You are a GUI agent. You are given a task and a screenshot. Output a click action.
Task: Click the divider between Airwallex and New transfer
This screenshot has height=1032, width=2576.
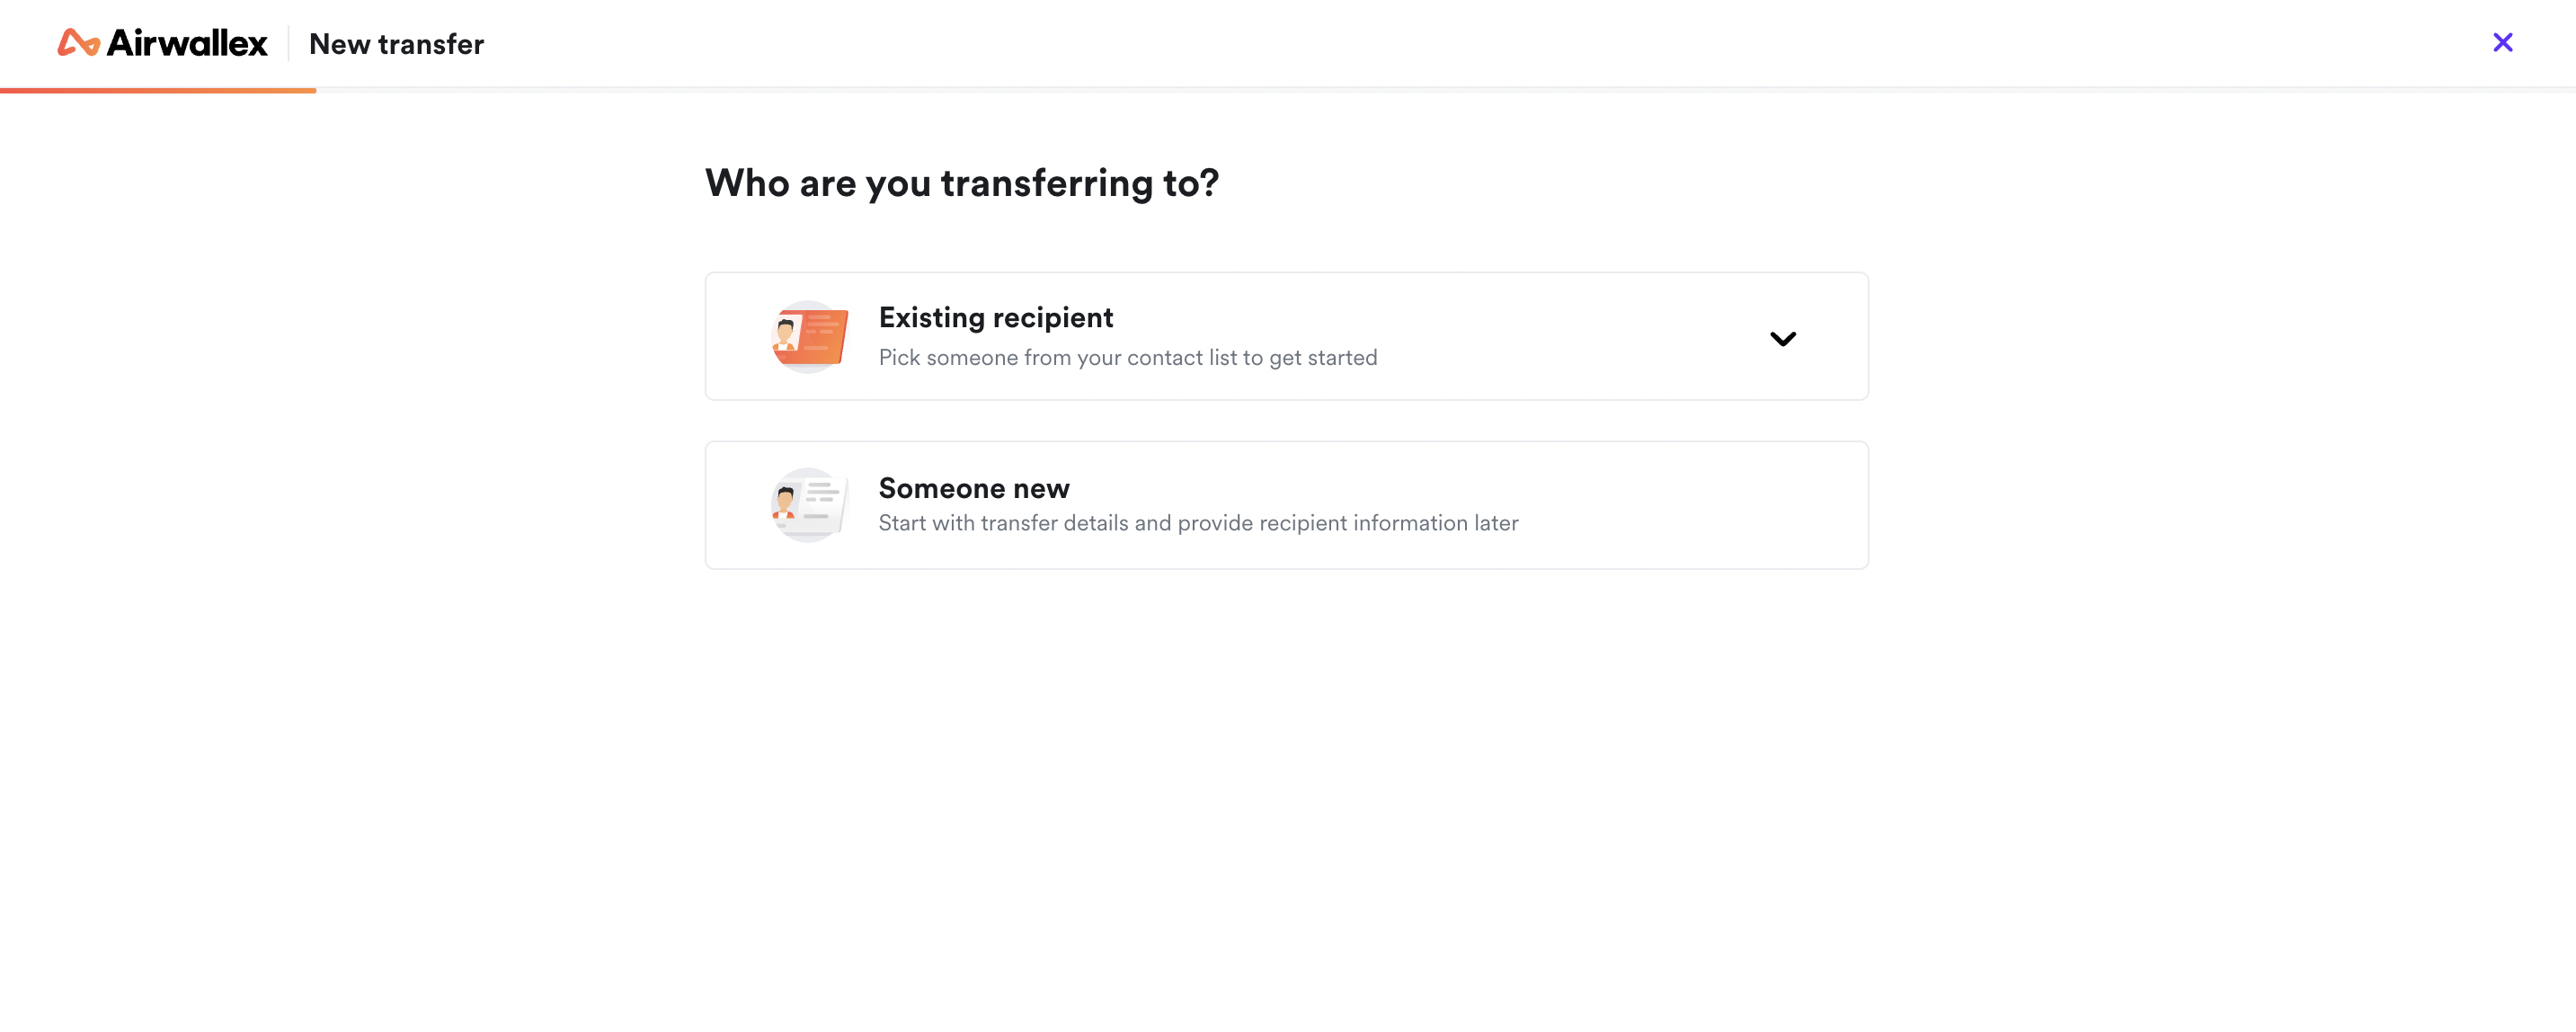click(289, 43)
